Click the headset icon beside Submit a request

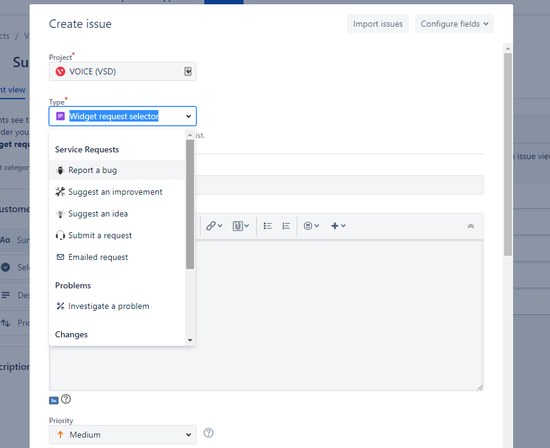(60, 235)
